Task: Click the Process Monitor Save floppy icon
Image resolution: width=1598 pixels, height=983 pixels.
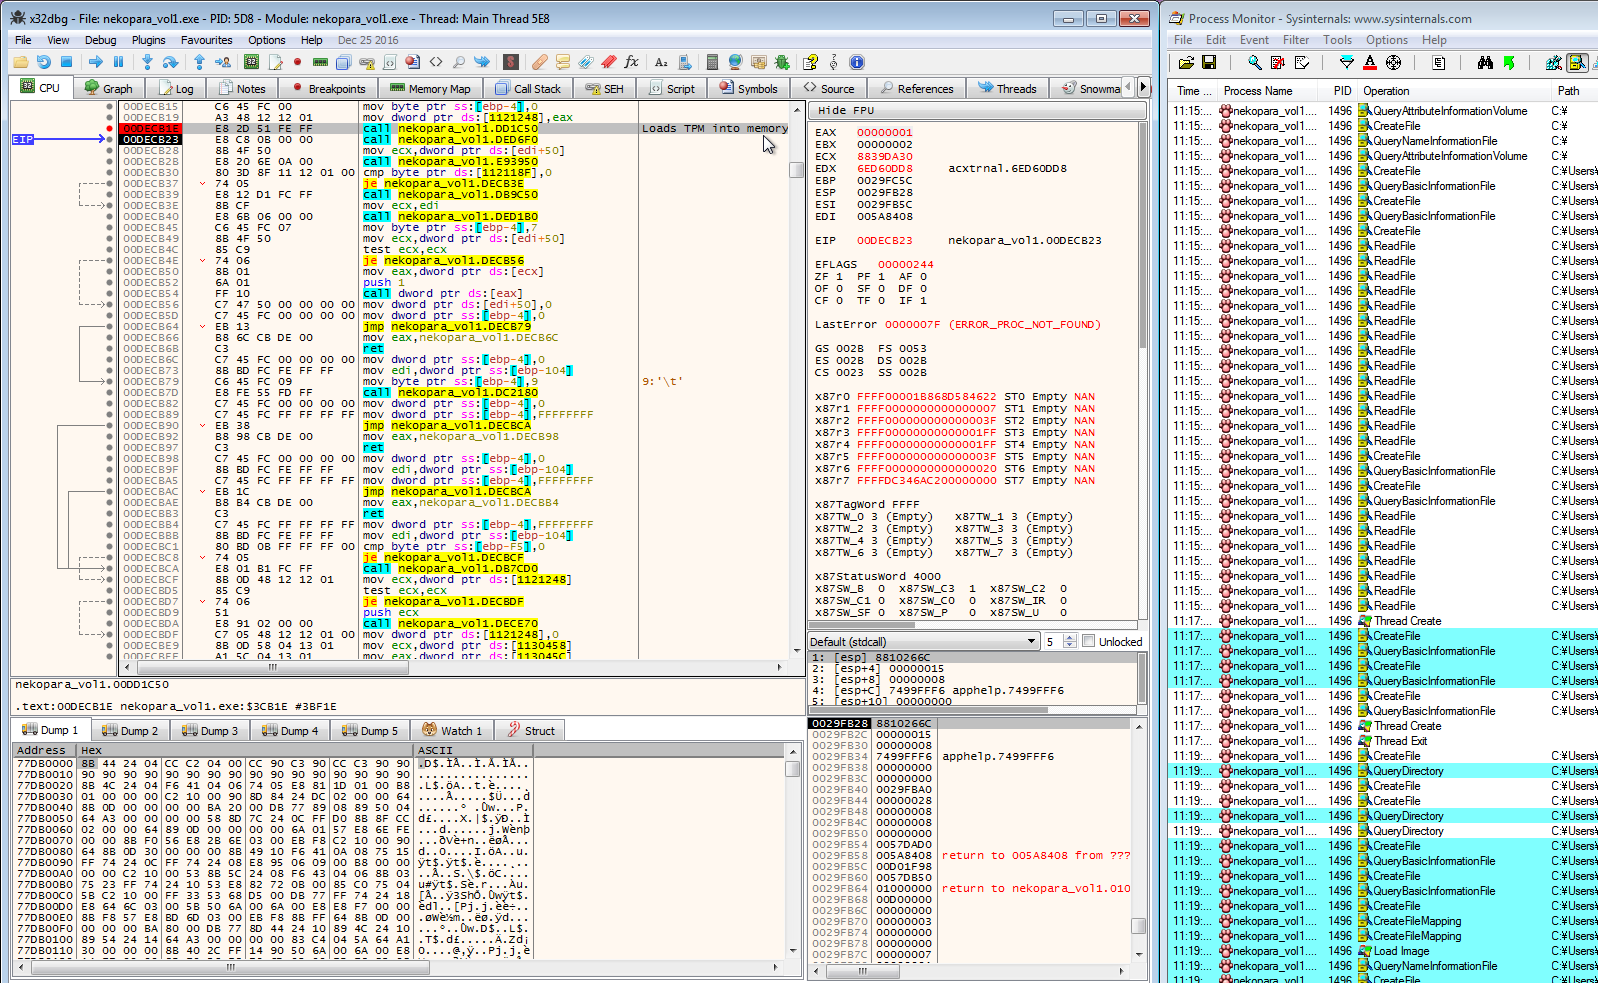Action: coord(1209,62)
